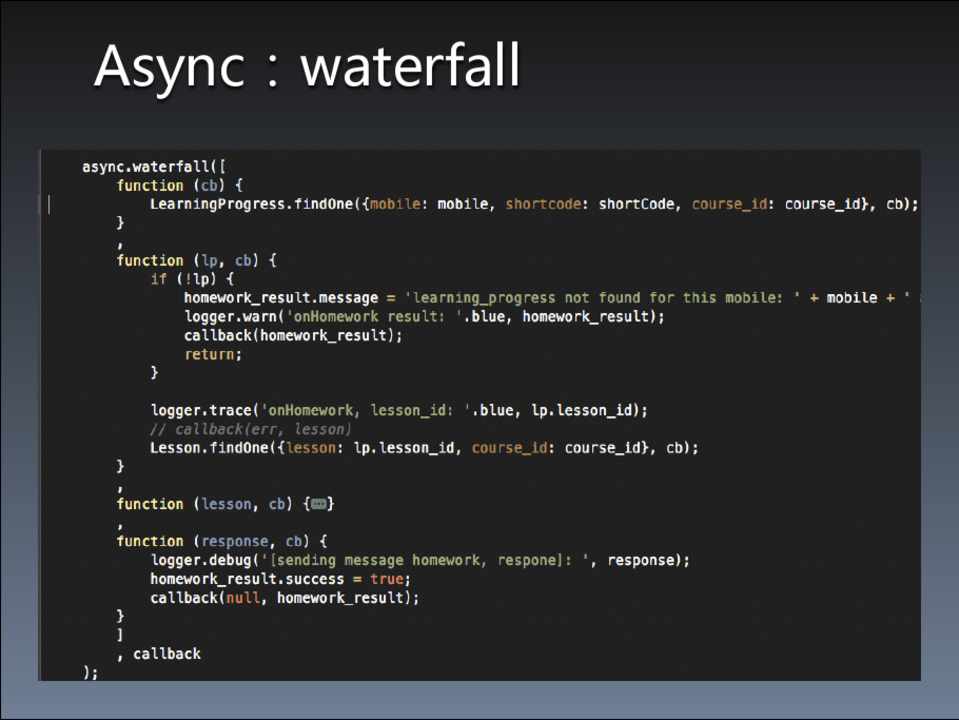959x720 pixels.
Task: Expand the folded code block marker
Action: pyautogui.click(x=320, y=504)
